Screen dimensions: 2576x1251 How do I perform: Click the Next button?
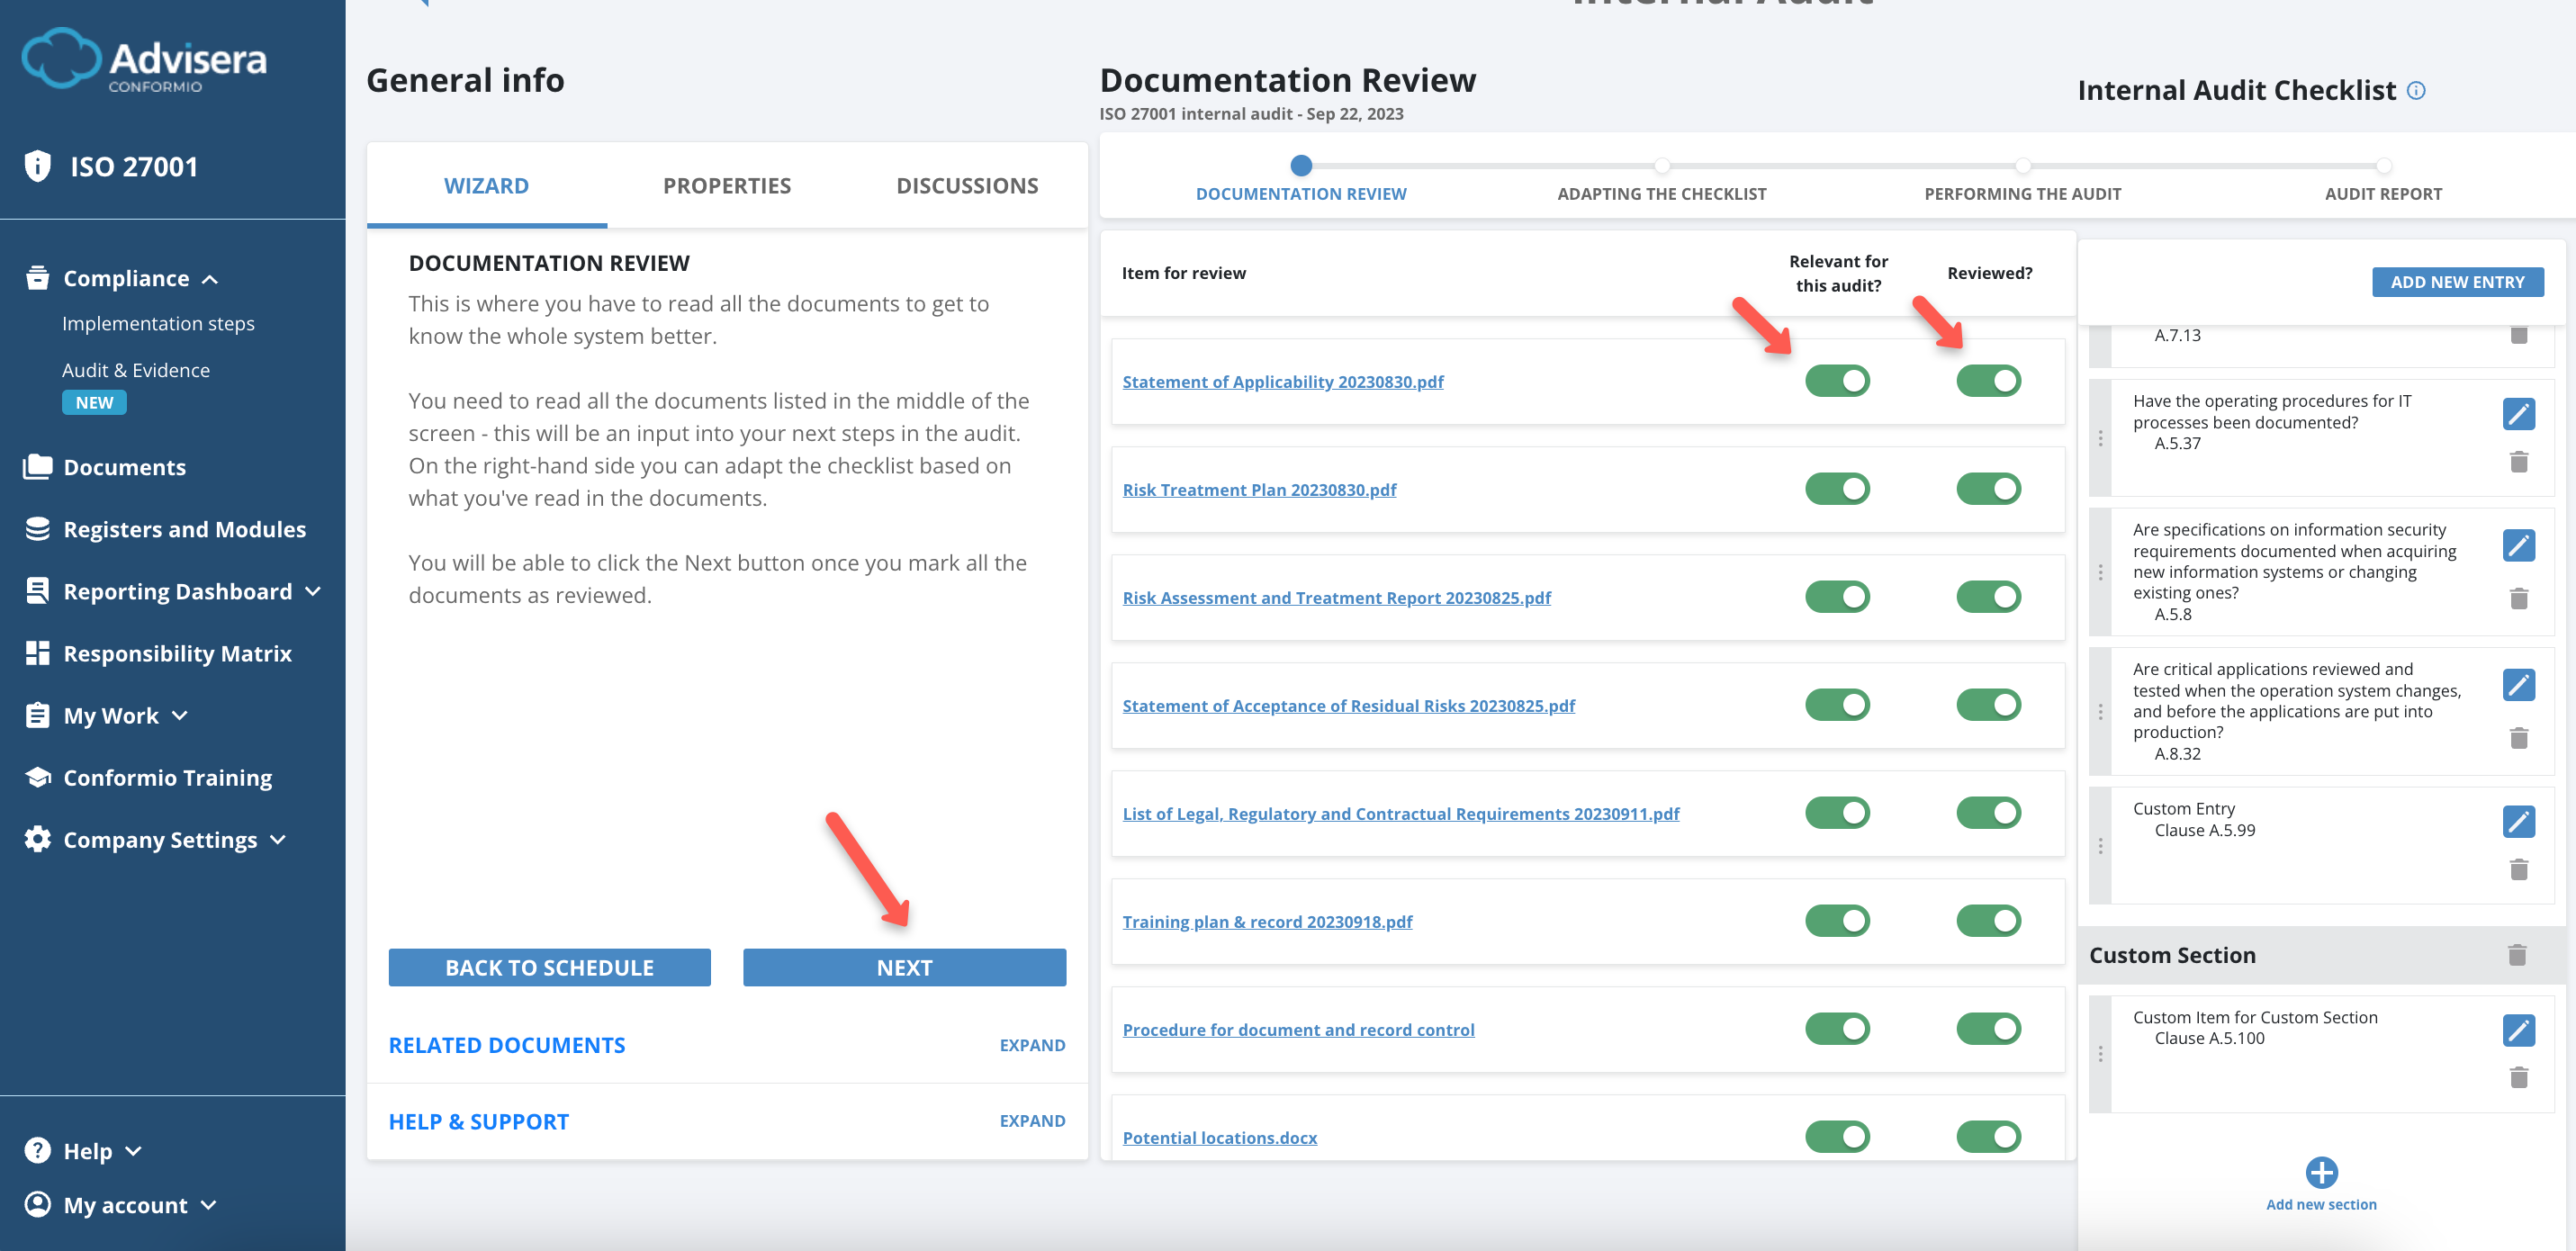(903, 968)
